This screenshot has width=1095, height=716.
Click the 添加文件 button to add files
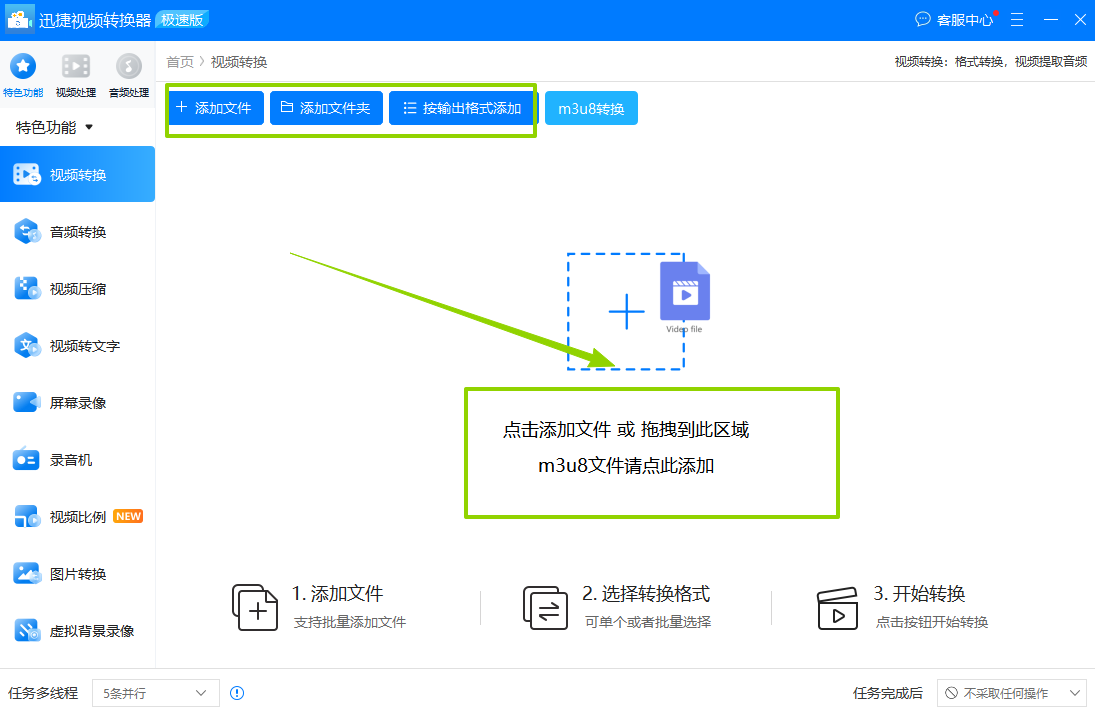tap(216, 108)
